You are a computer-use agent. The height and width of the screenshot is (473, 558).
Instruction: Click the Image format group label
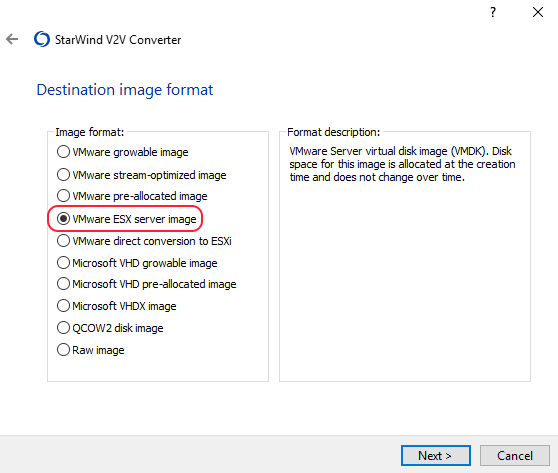click(x=90, y=132)
